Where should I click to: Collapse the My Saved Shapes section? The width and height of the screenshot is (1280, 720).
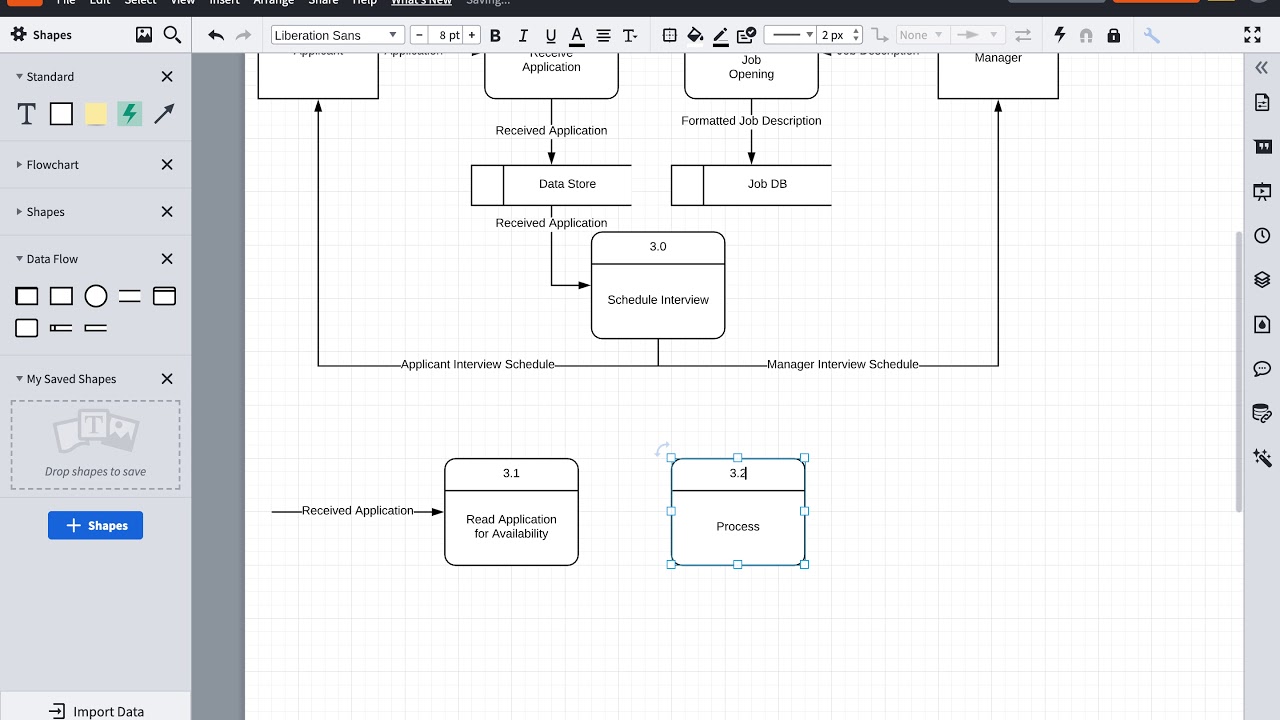click(x=19, y=378)
